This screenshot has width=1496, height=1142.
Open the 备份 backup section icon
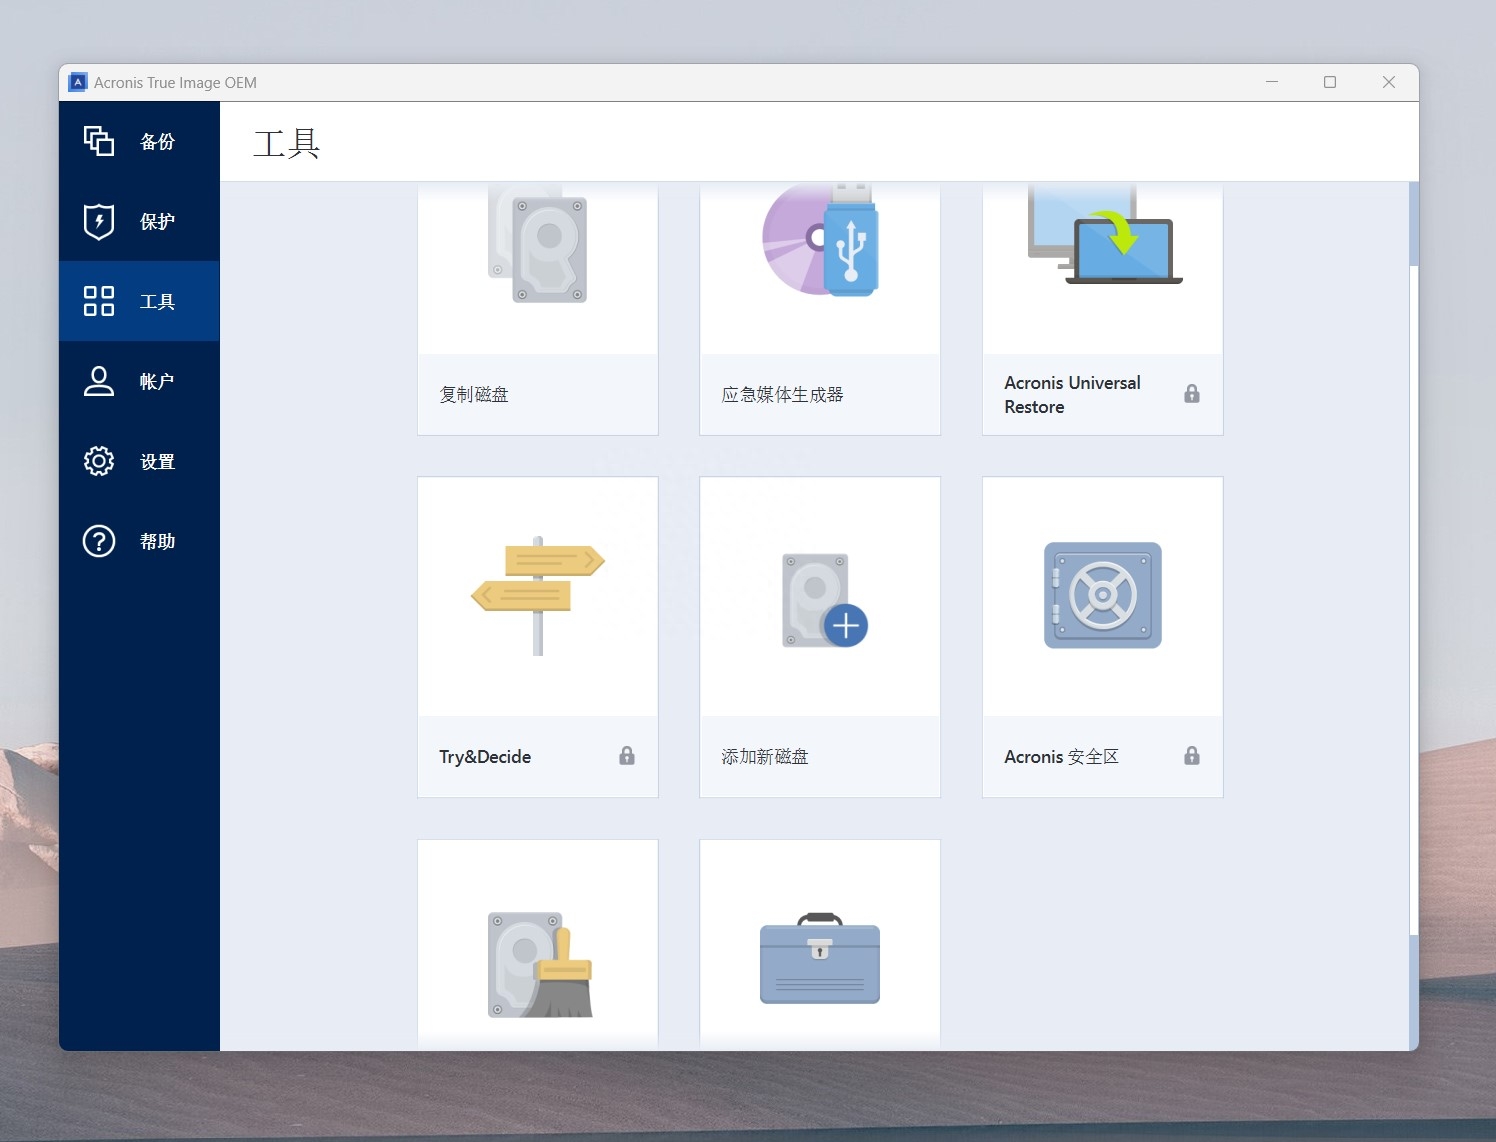98,141
